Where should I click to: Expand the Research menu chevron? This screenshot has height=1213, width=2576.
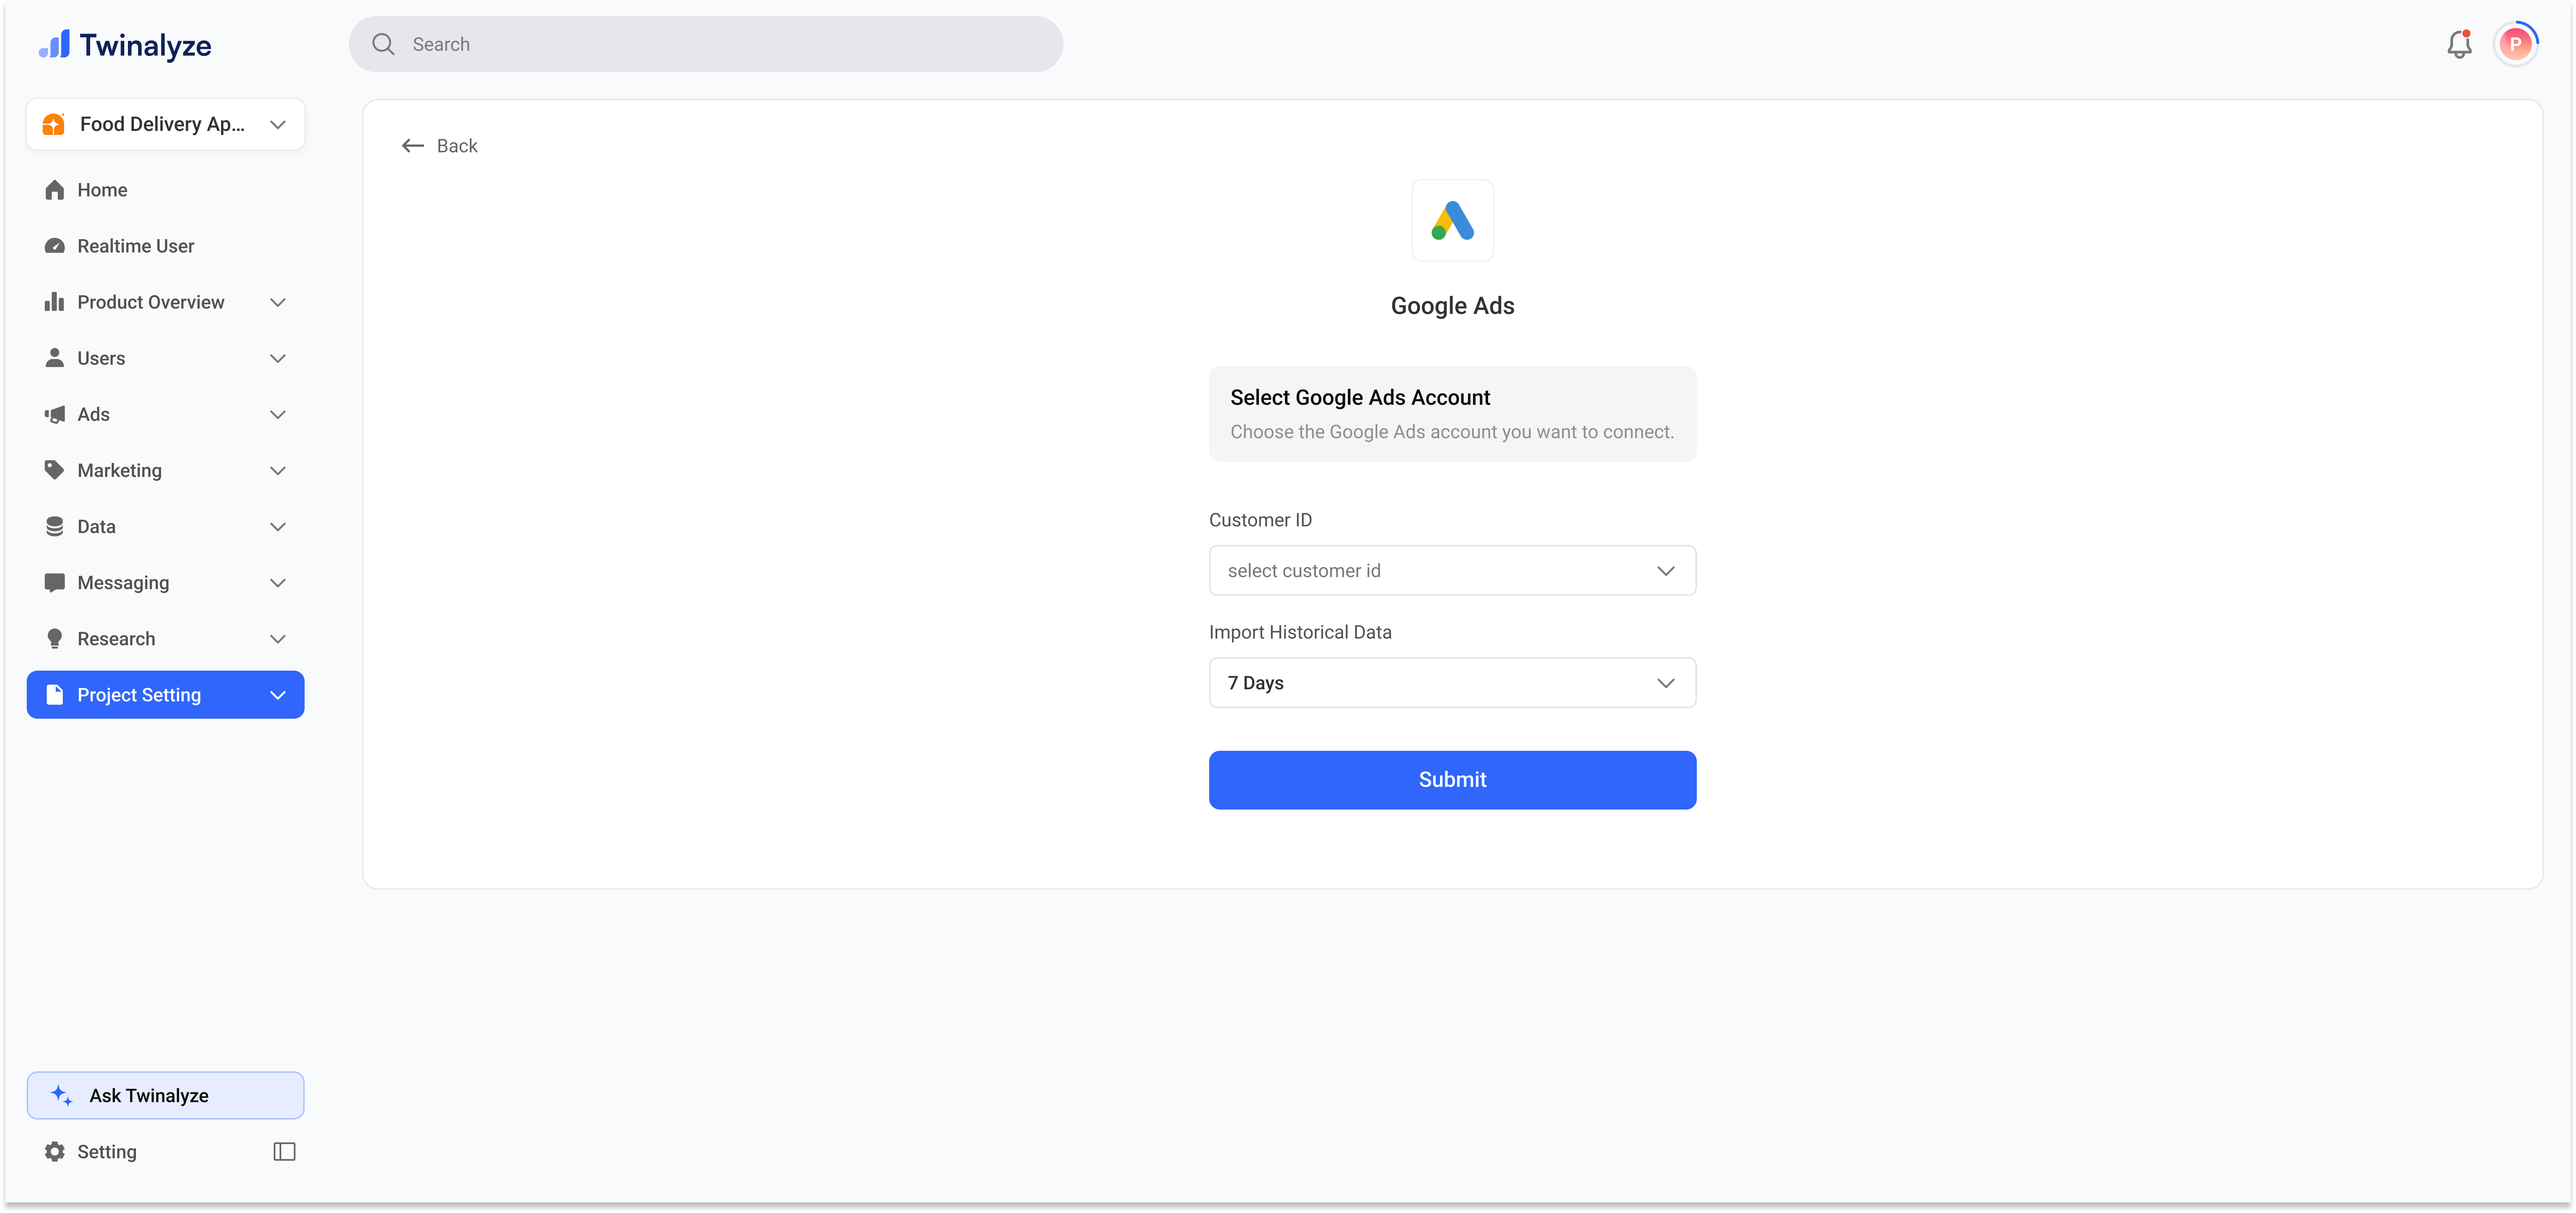tap(278, 639)
